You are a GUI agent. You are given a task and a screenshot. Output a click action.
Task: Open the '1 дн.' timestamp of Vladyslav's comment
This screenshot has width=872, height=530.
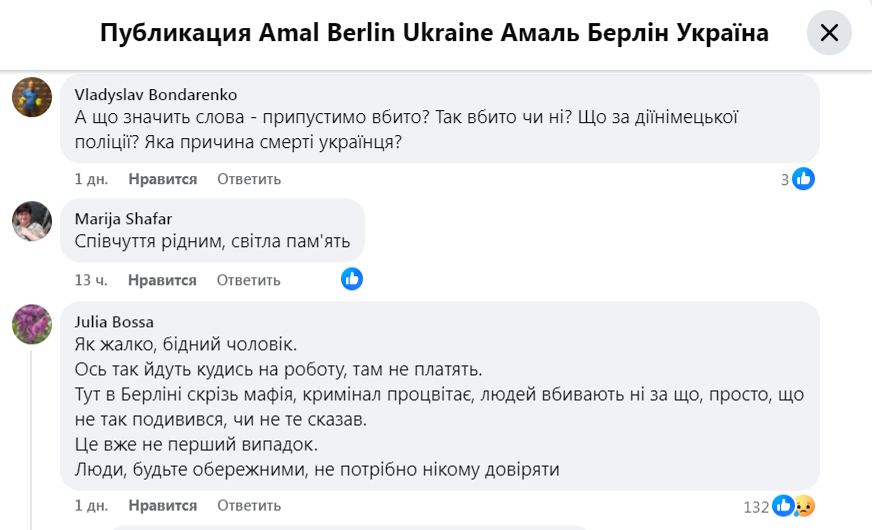point(91,179)
